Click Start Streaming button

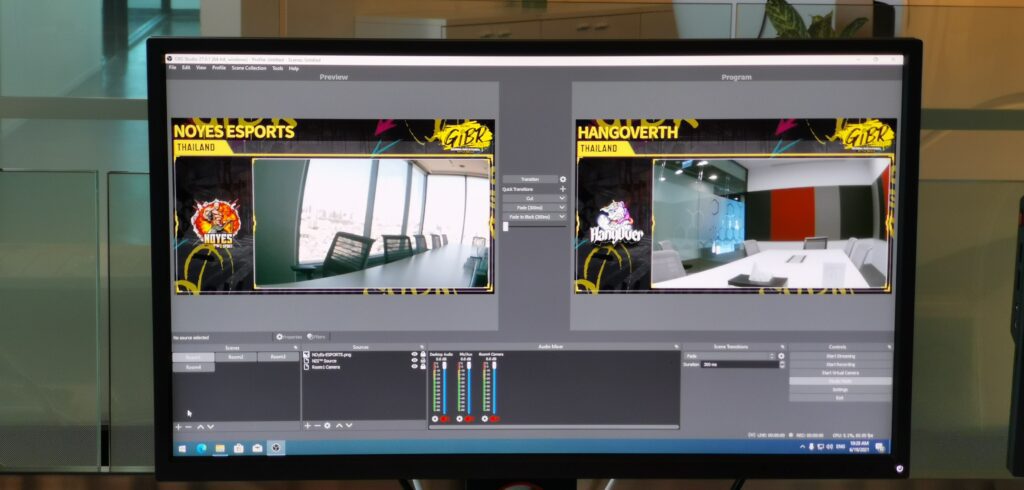(x=840, y=356)
